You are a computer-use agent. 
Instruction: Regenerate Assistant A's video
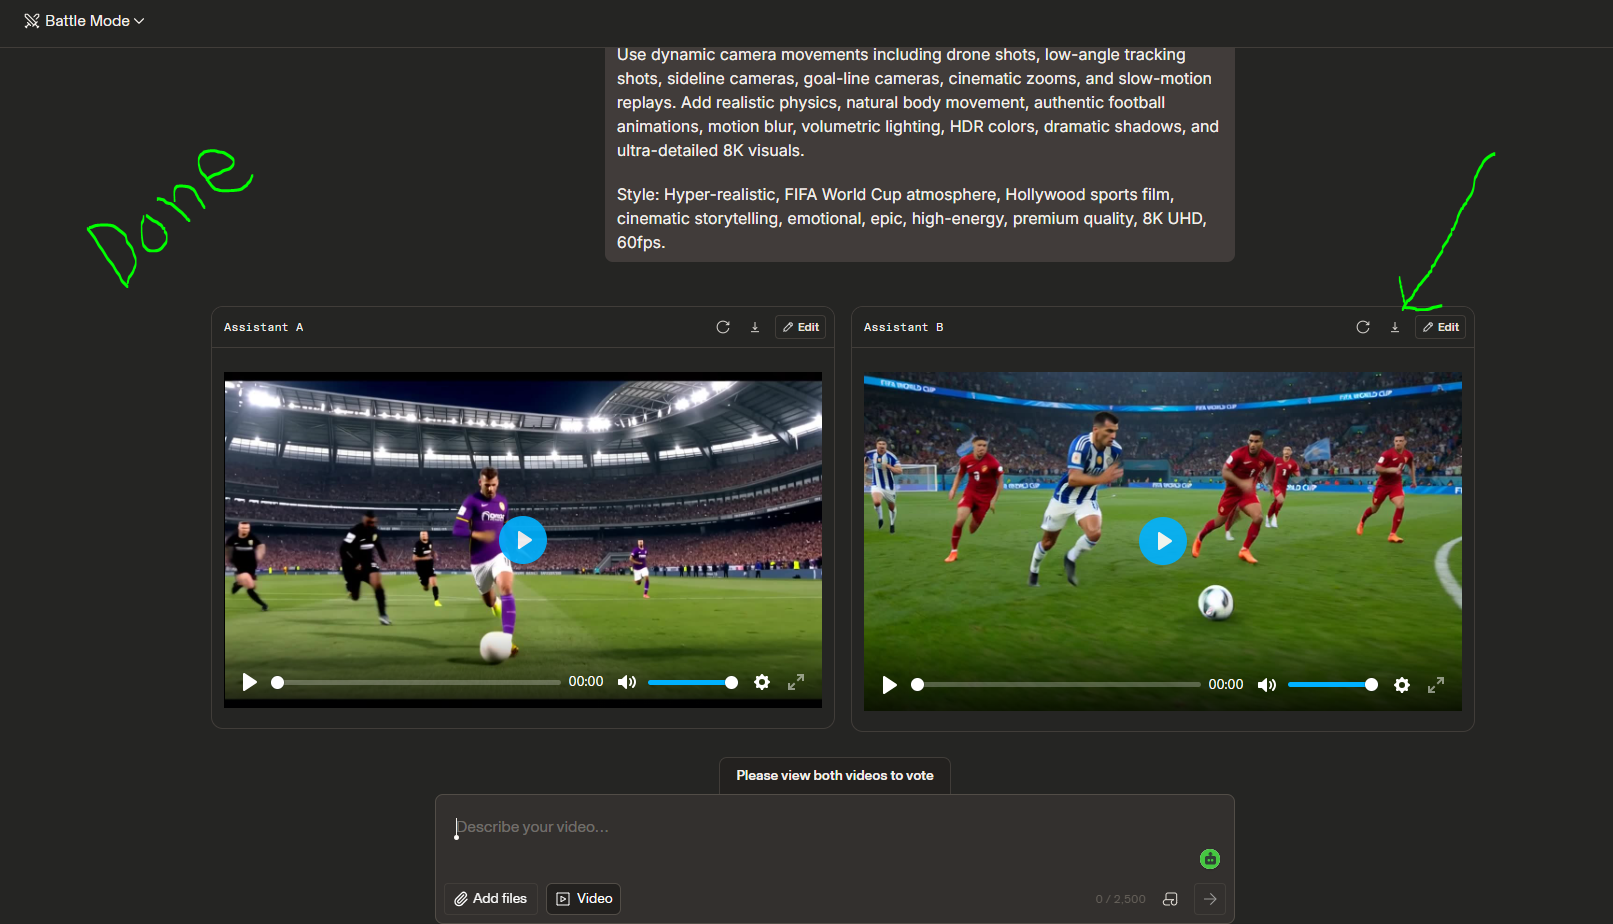(x=723, y=327)
